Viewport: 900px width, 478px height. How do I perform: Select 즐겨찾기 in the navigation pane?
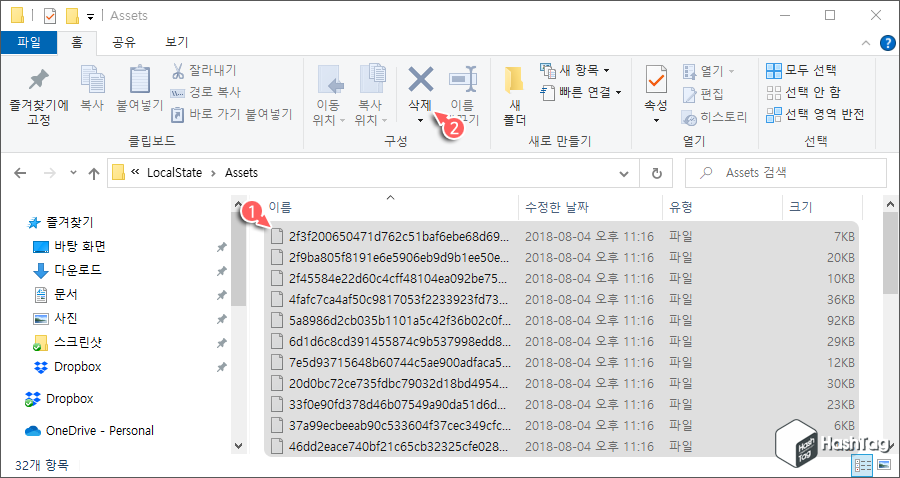[60, 222]
